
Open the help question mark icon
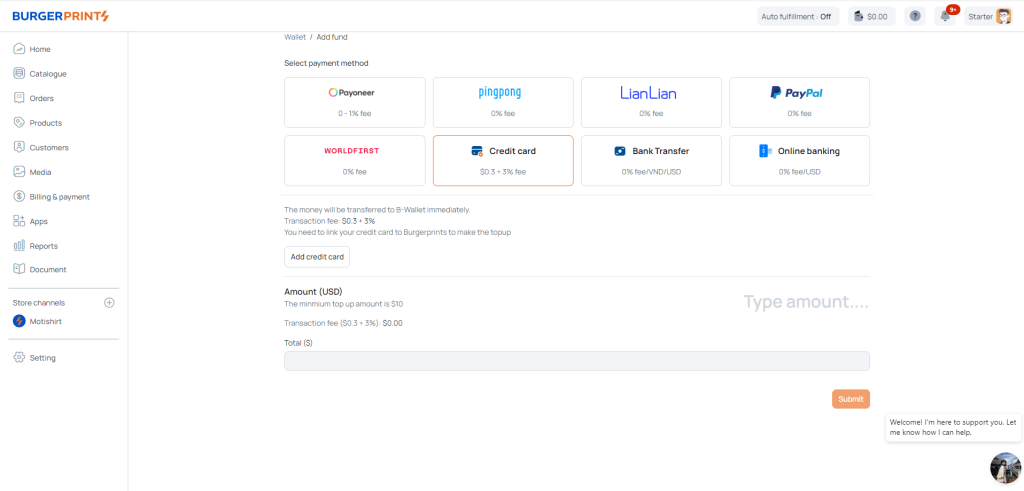click(914, 16)
